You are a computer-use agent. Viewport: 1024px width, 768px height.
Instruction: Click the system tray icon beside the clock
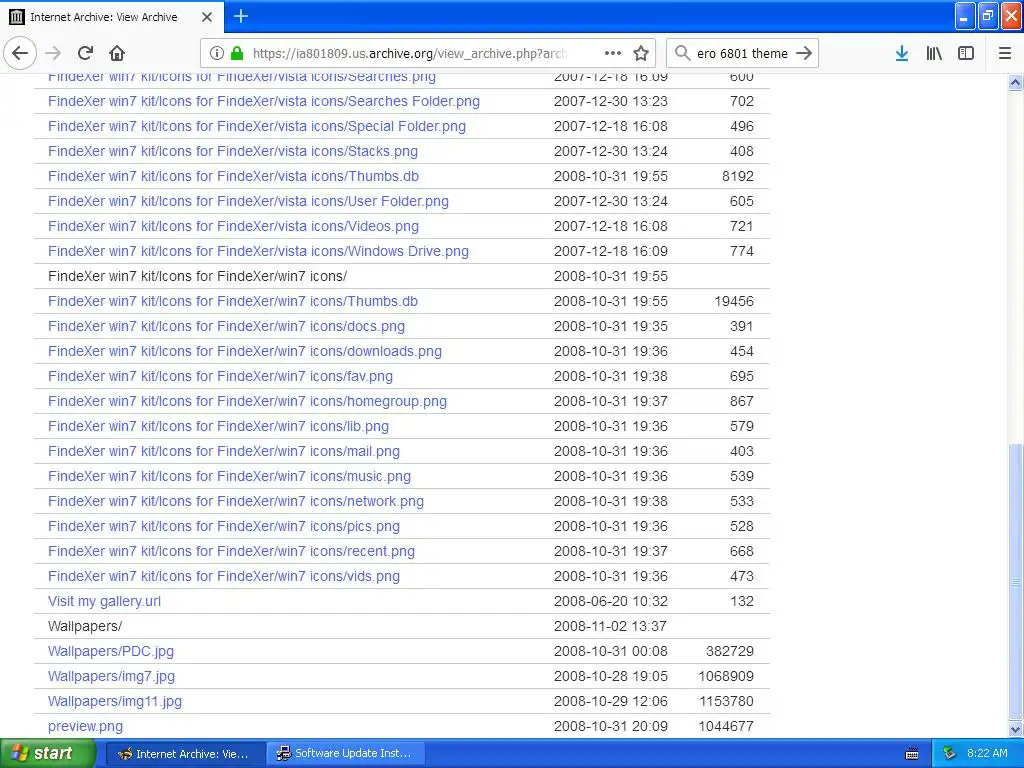pyautogui.click(x=950, y=754)
